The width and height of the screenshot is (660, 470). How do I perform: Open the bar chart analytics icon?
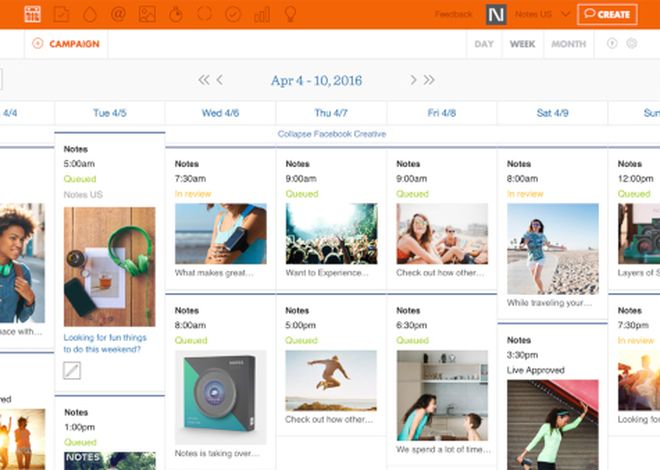coord(262,15)
